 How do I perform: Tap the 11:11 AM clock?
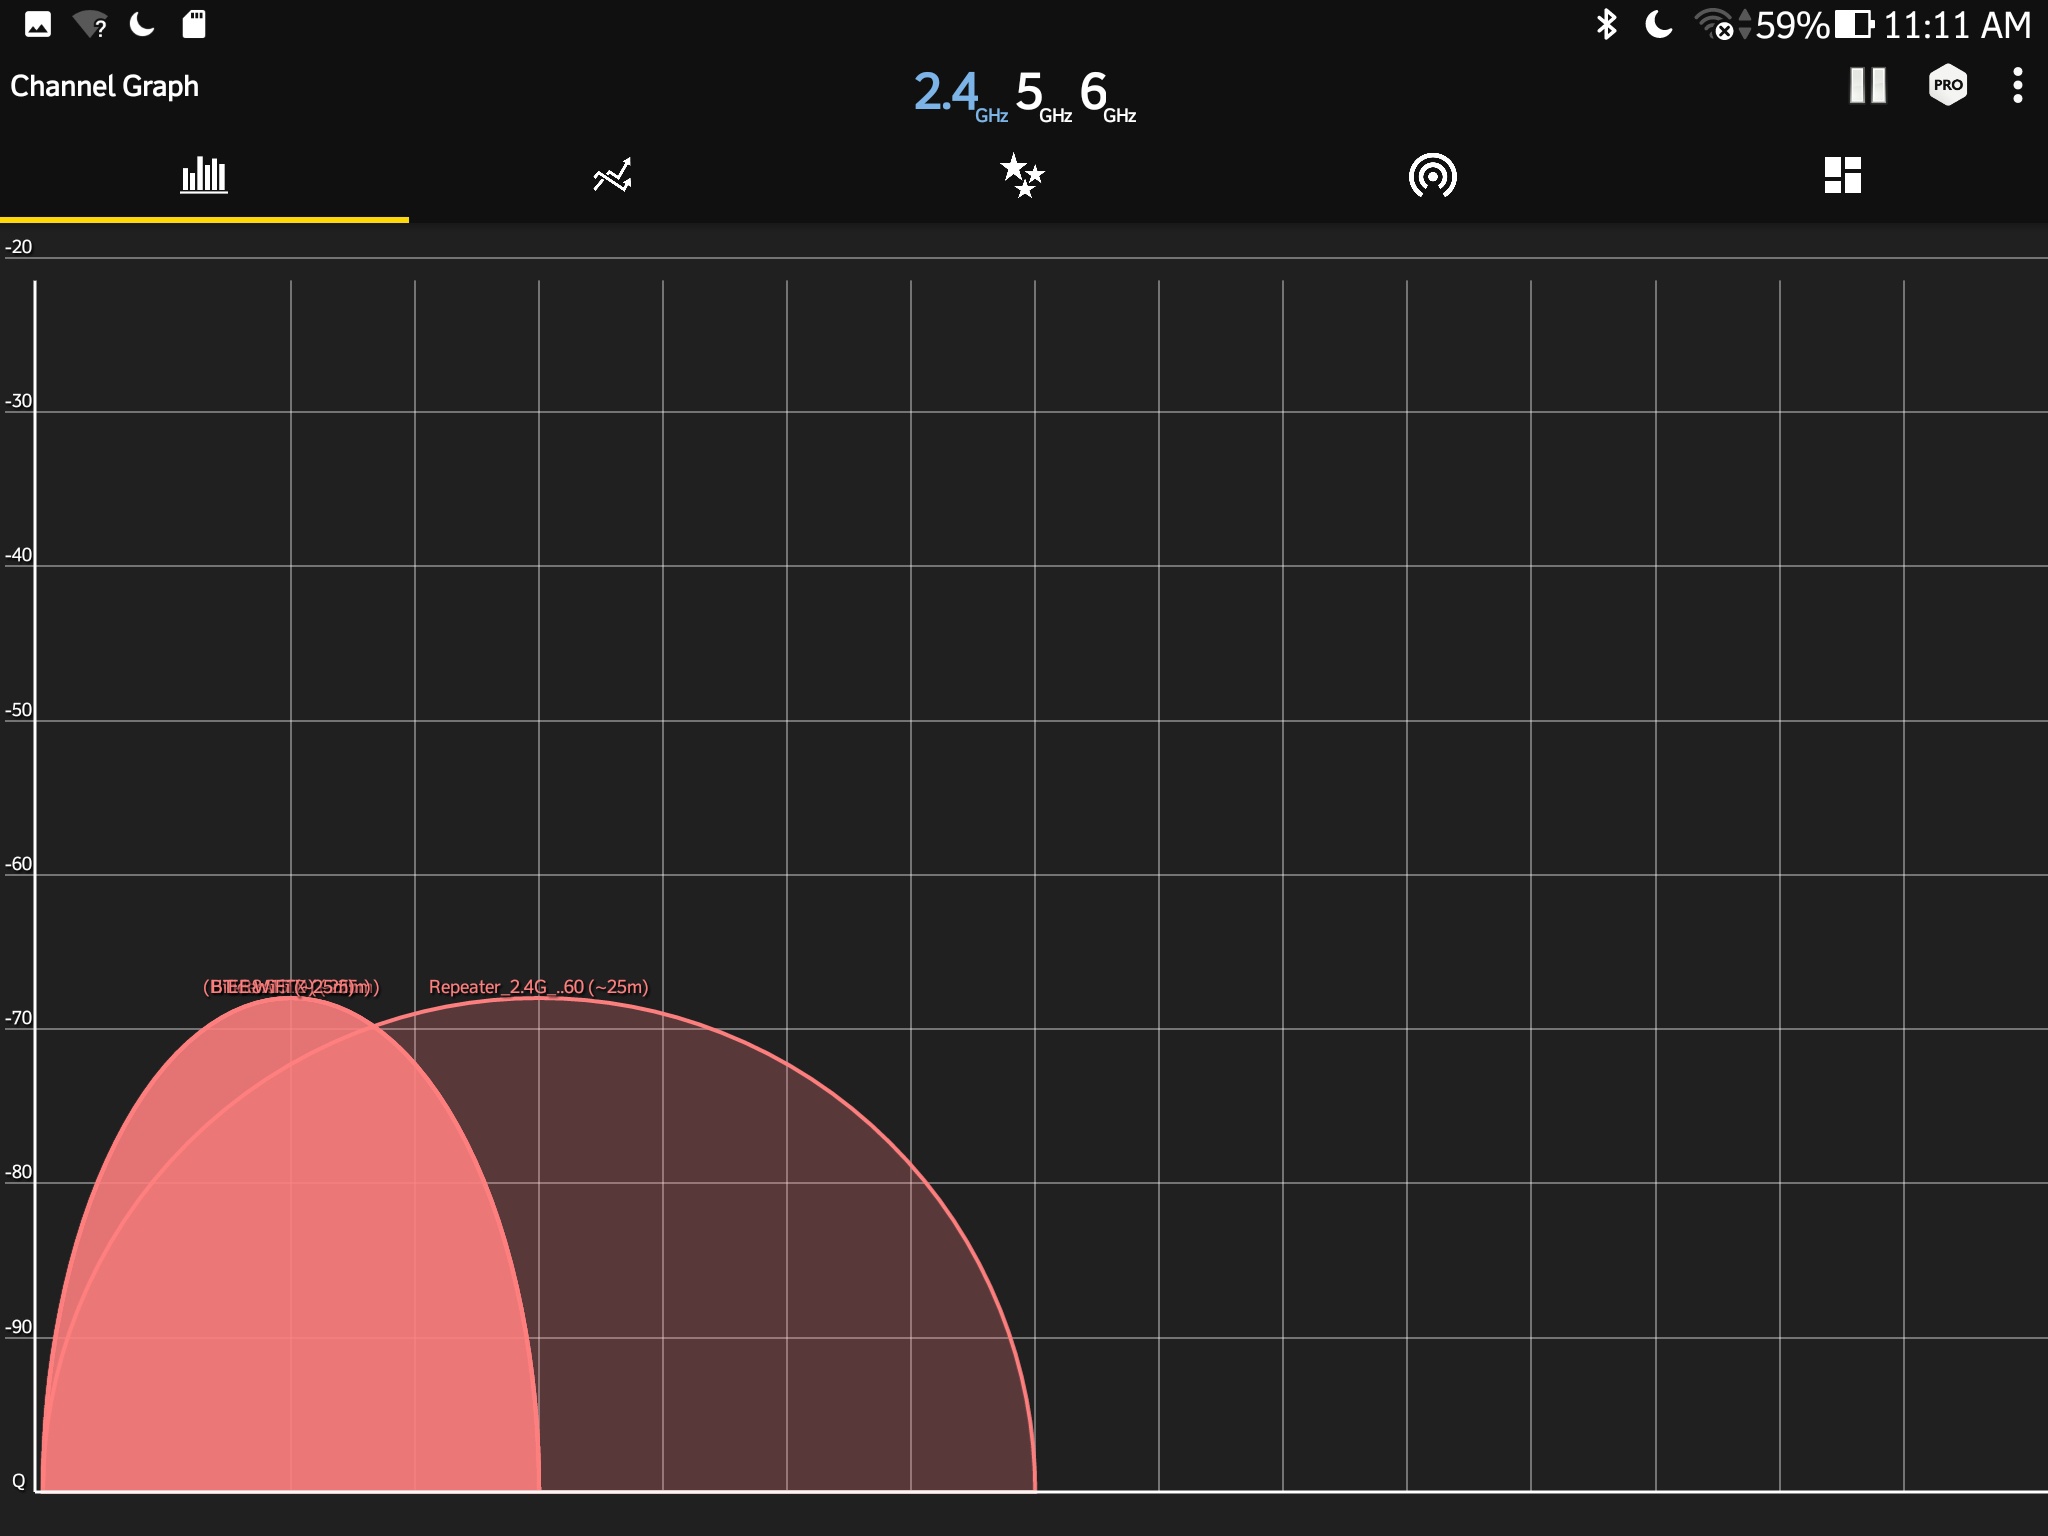[x=1956, y=25]
